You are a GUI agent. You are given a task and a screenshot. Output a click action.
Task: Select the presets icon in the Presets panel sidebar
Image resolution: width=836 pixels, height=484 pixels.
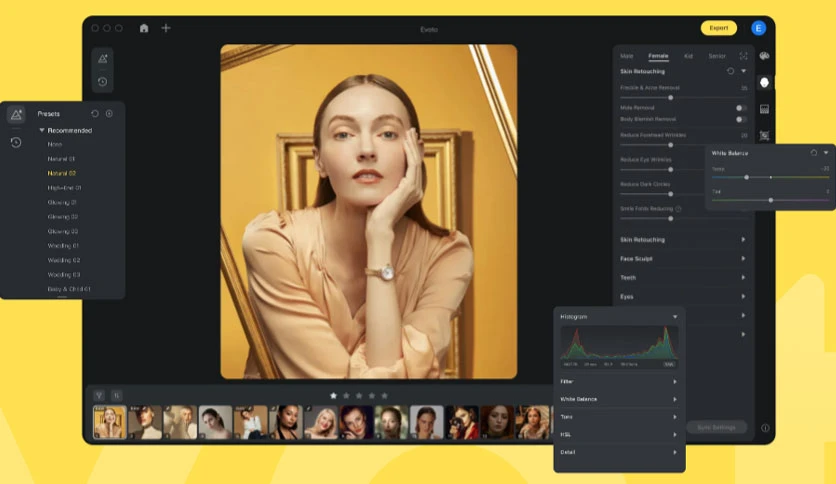17,114
